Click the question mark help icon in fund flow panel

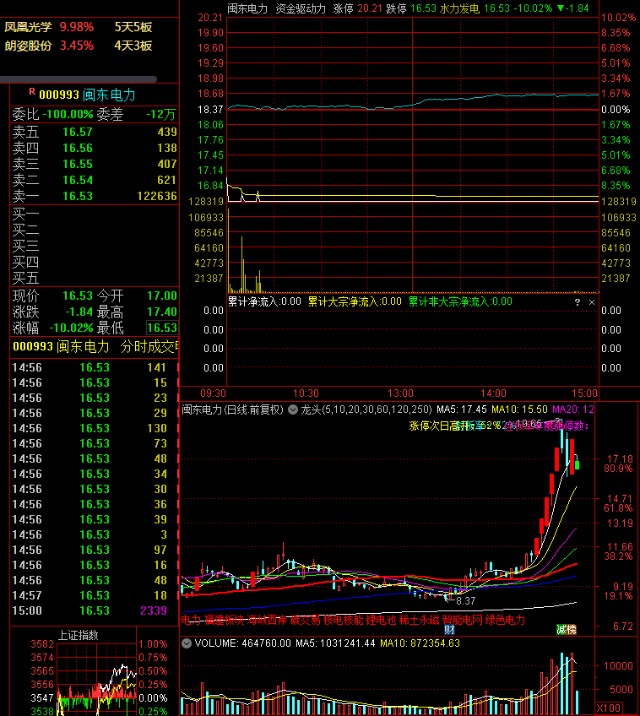pos(577,302)
